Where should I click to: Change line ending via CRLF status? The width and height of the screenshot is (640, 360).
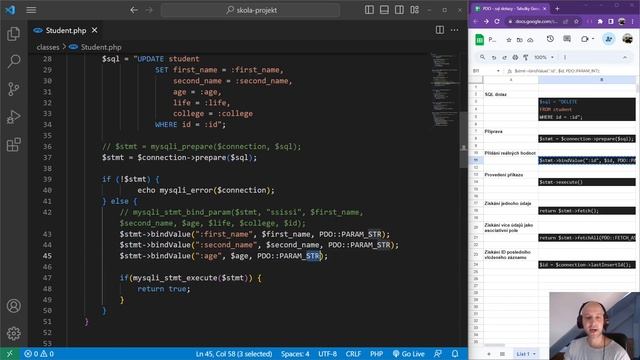click(x=353, y=354)
